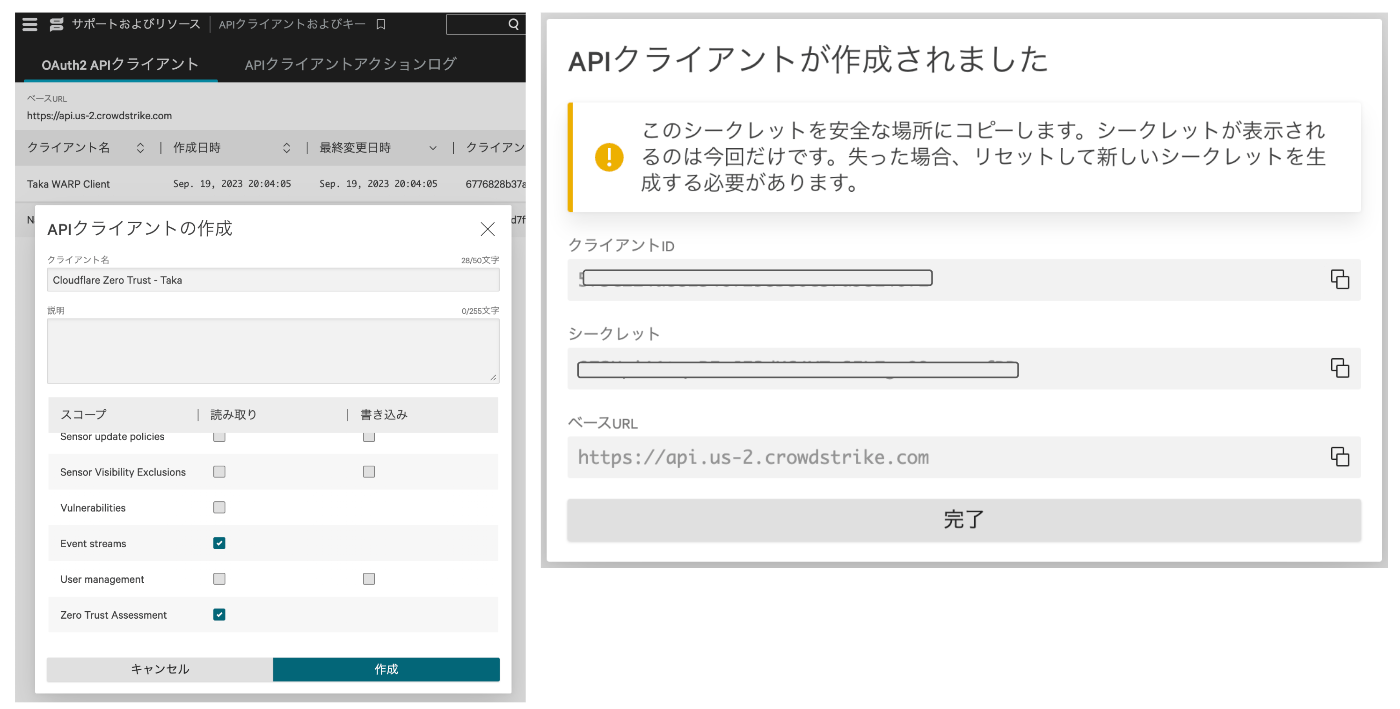Edit the client name field
Viewport: 1400px width, 709px height.
click(x=273, y=280)
